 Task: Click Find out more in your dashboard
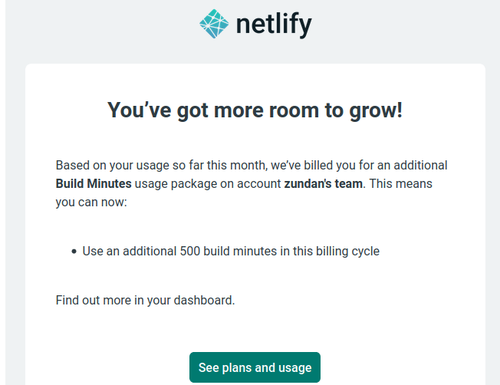[x=145, y=300]
